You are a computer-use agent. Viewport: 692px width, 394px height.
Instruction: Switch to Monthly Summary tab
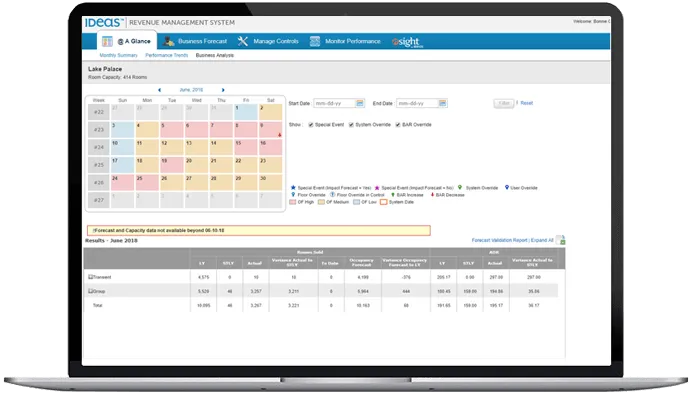118,56
